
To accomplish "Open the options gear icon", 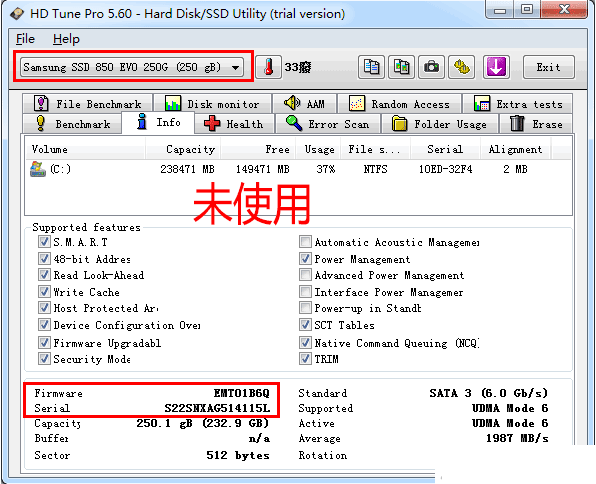I will tap(462, 67).
